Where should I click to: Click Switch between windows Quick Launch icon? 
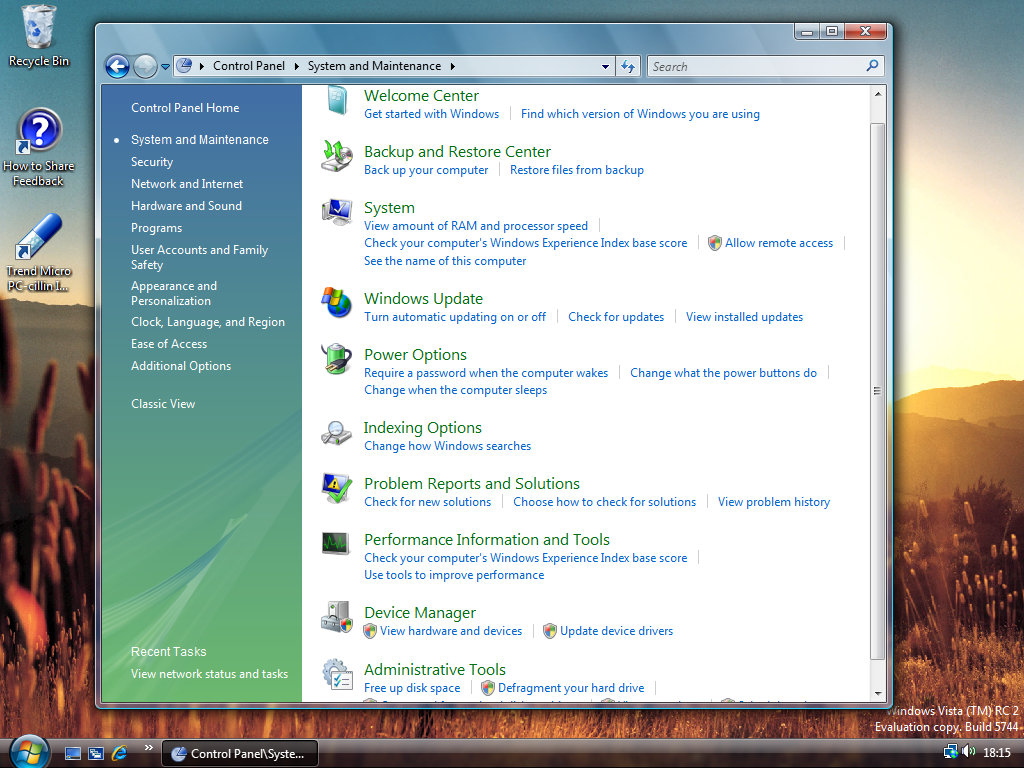tap(96, 754)
